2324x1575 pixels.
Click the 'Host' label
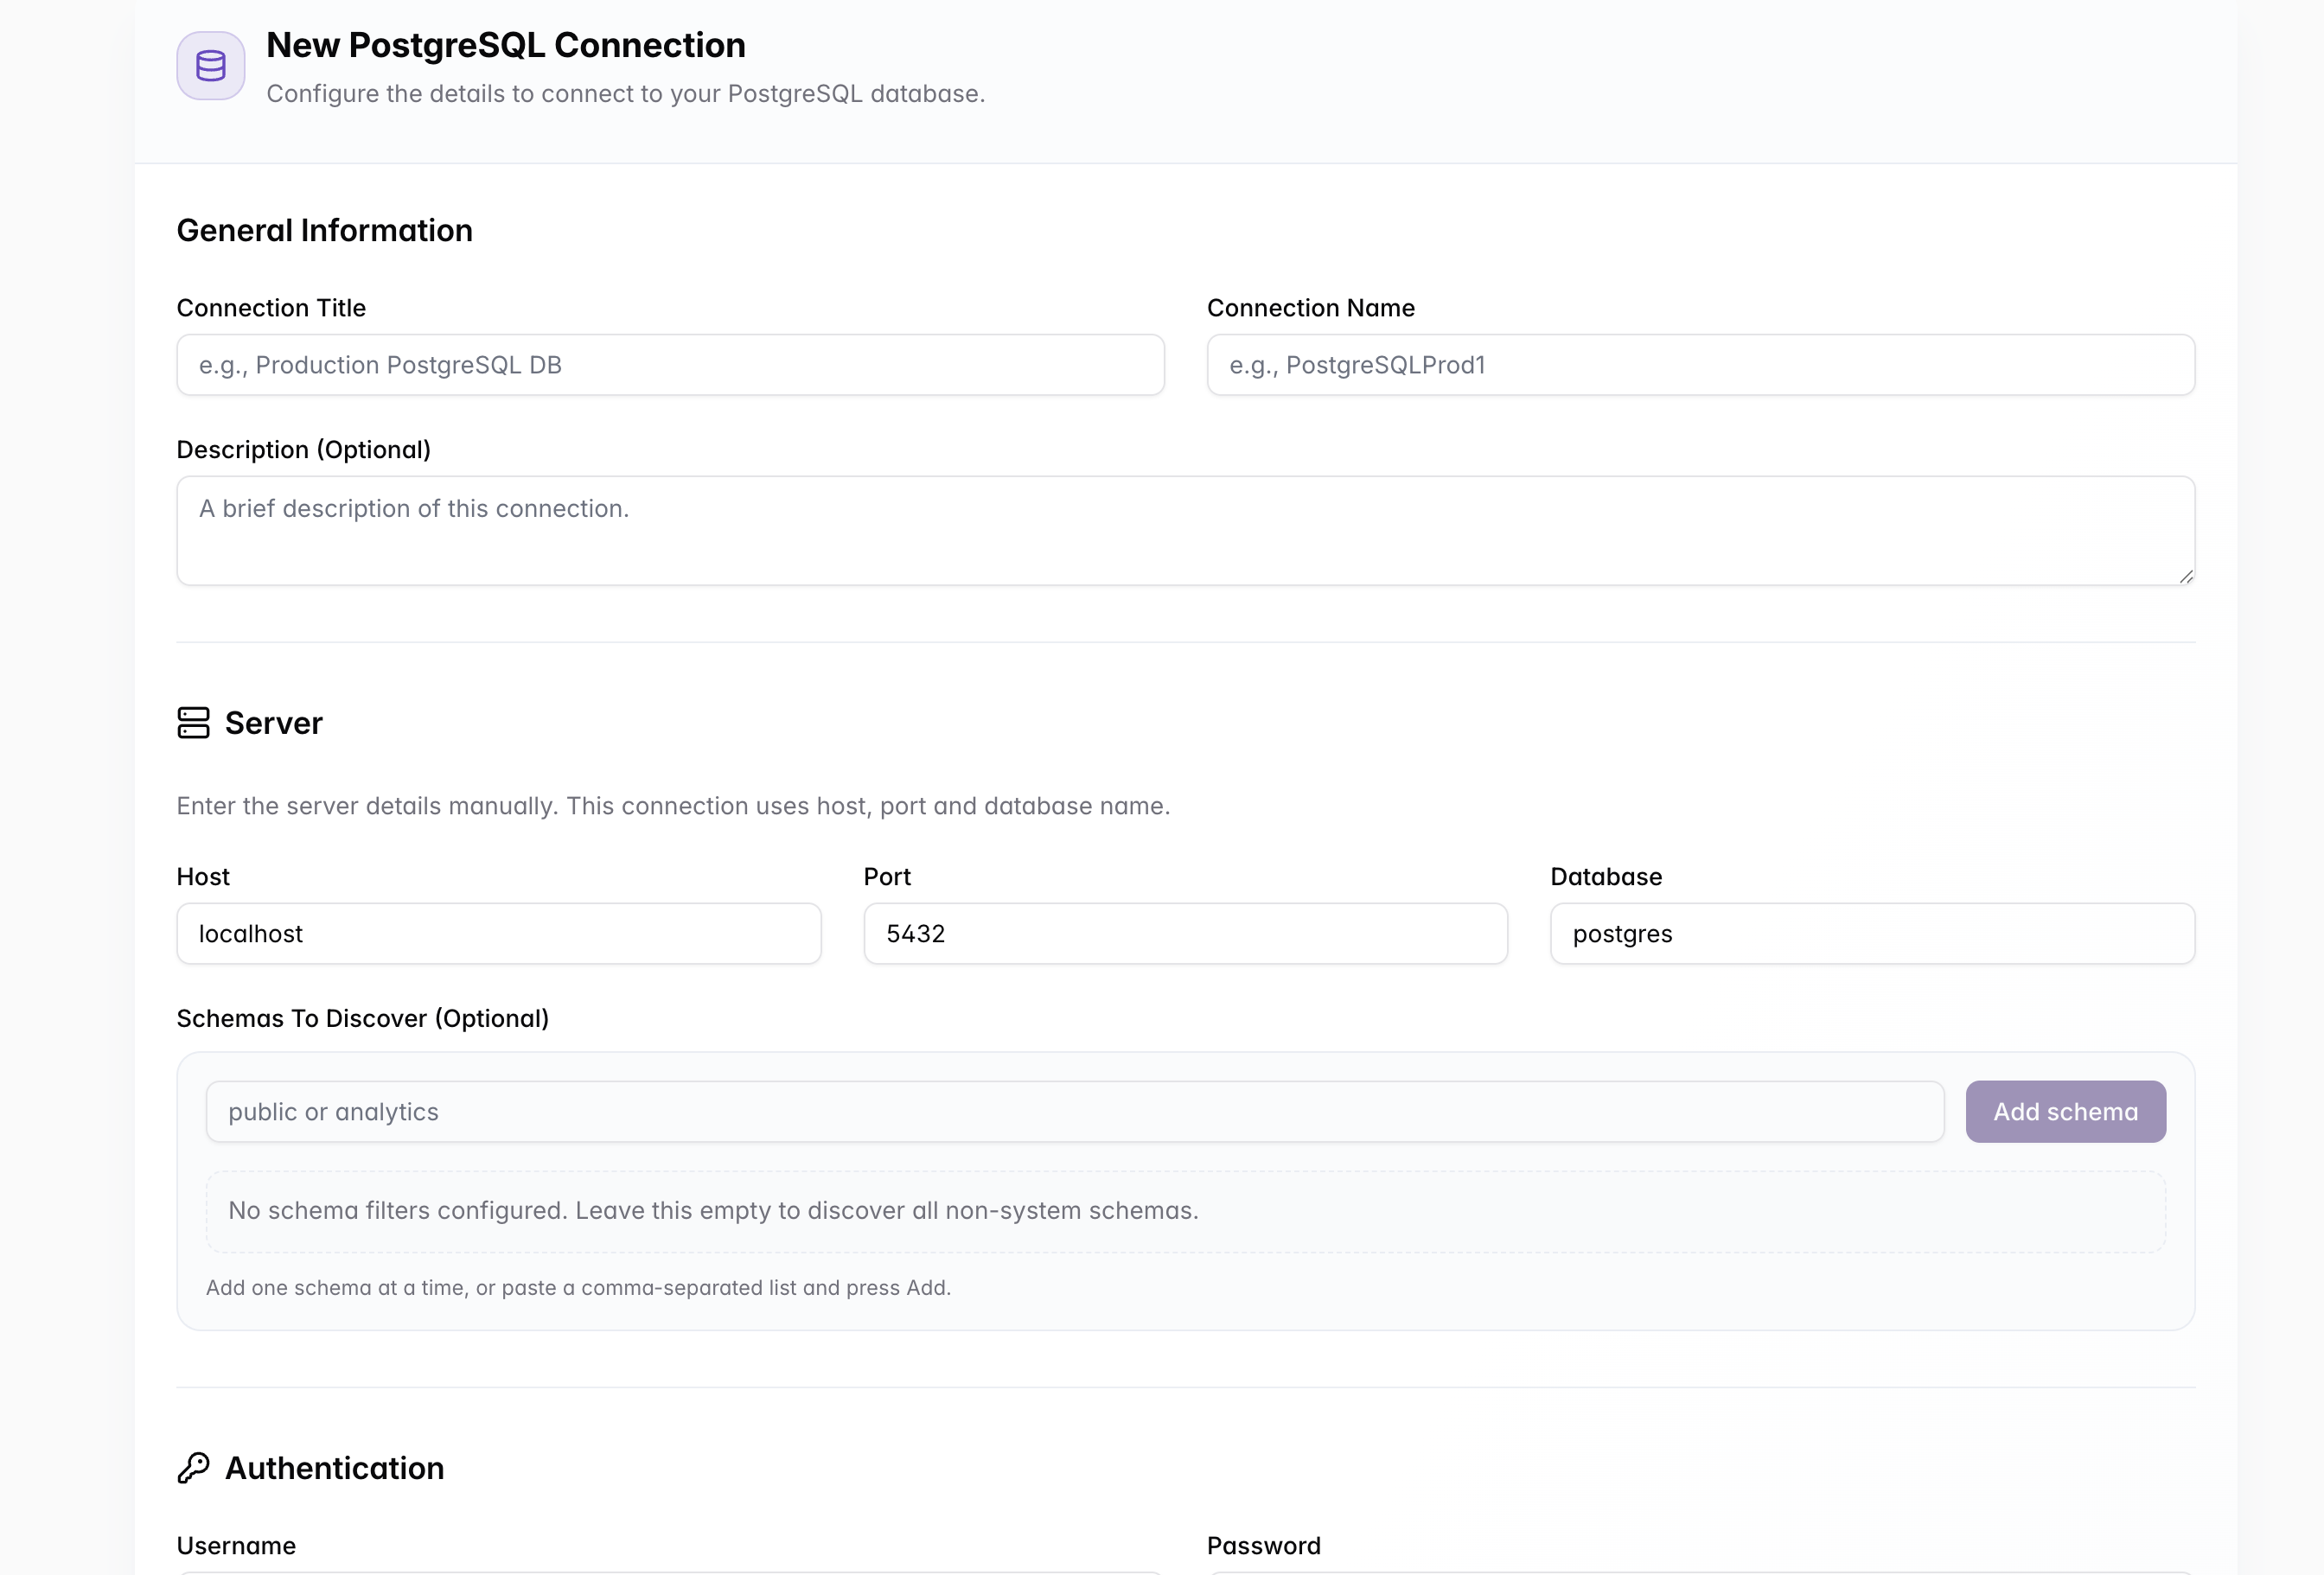coord(203,877)
